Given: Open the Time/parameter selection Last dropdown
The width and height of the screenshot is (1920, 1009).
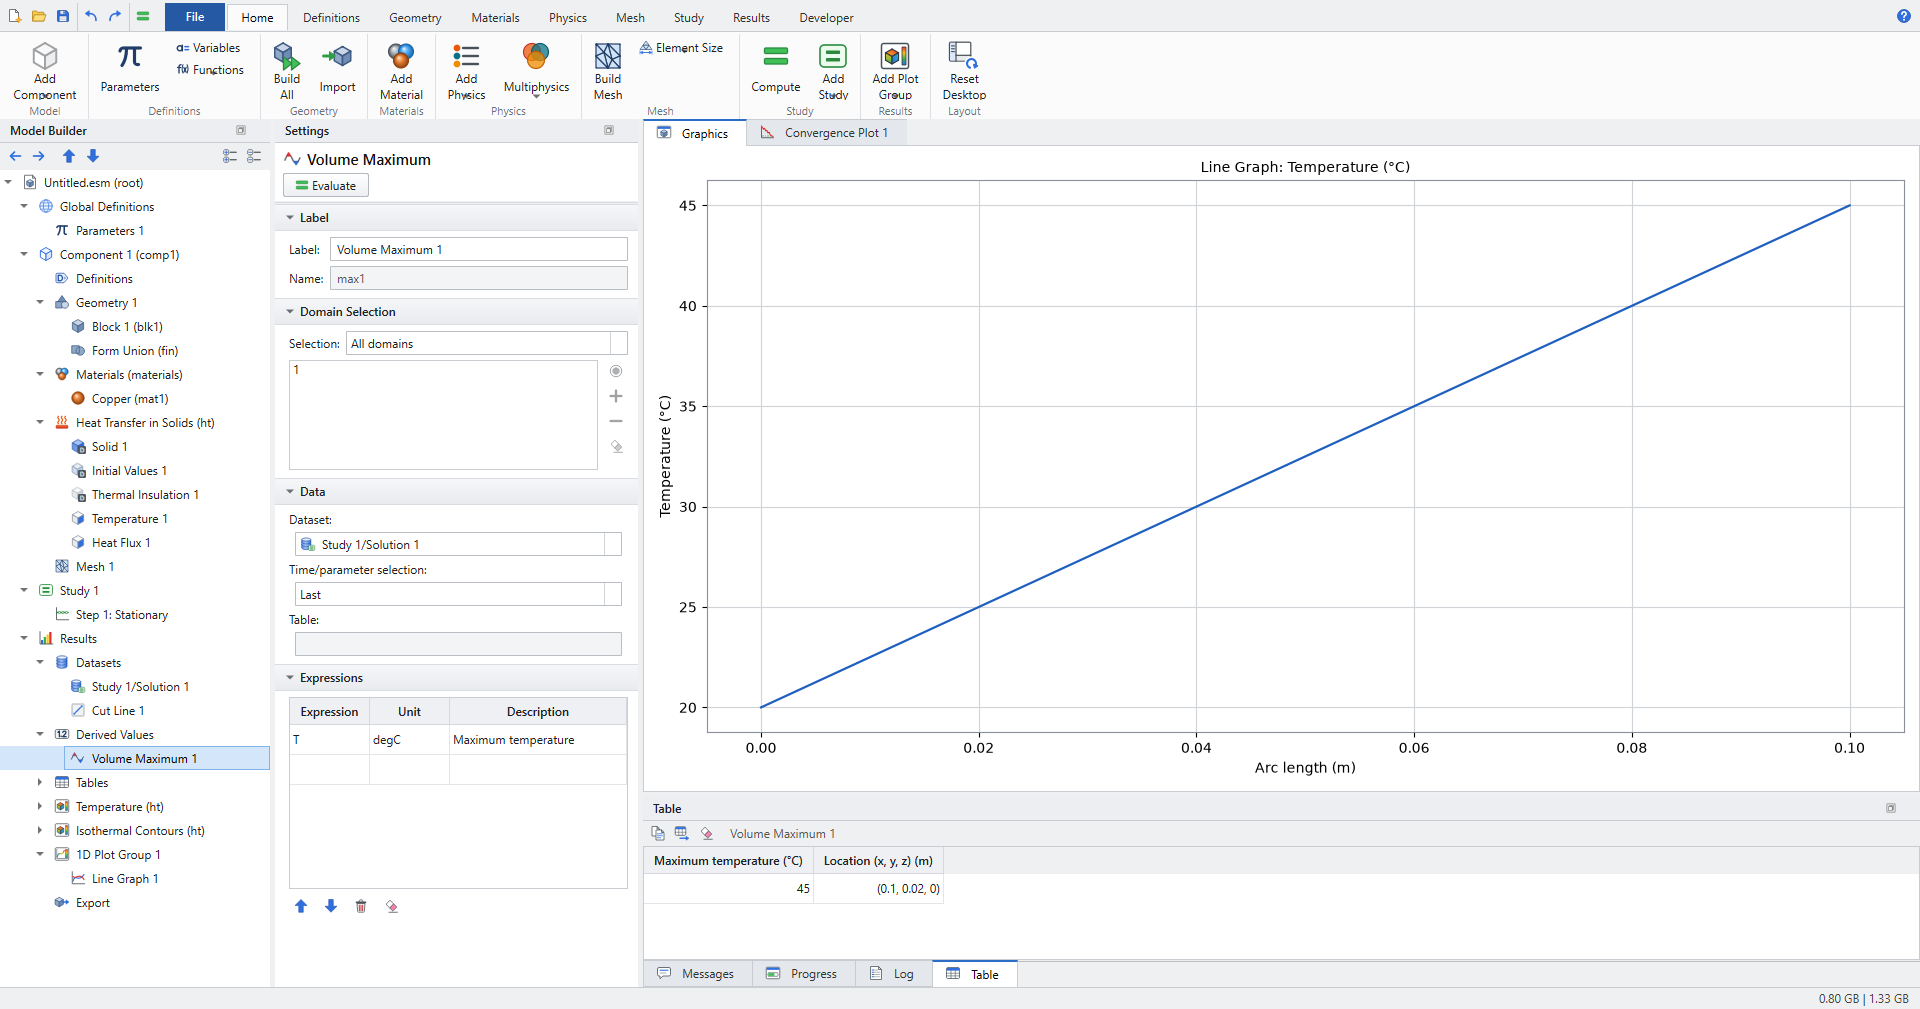Looking at the screenshot, I should [x=458, y=594].
